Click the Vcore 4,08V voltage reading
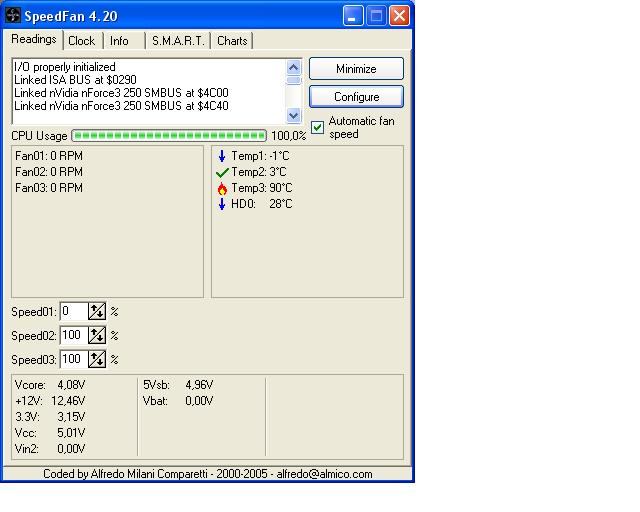Screen dimensions: 640x512 point(50,385)
